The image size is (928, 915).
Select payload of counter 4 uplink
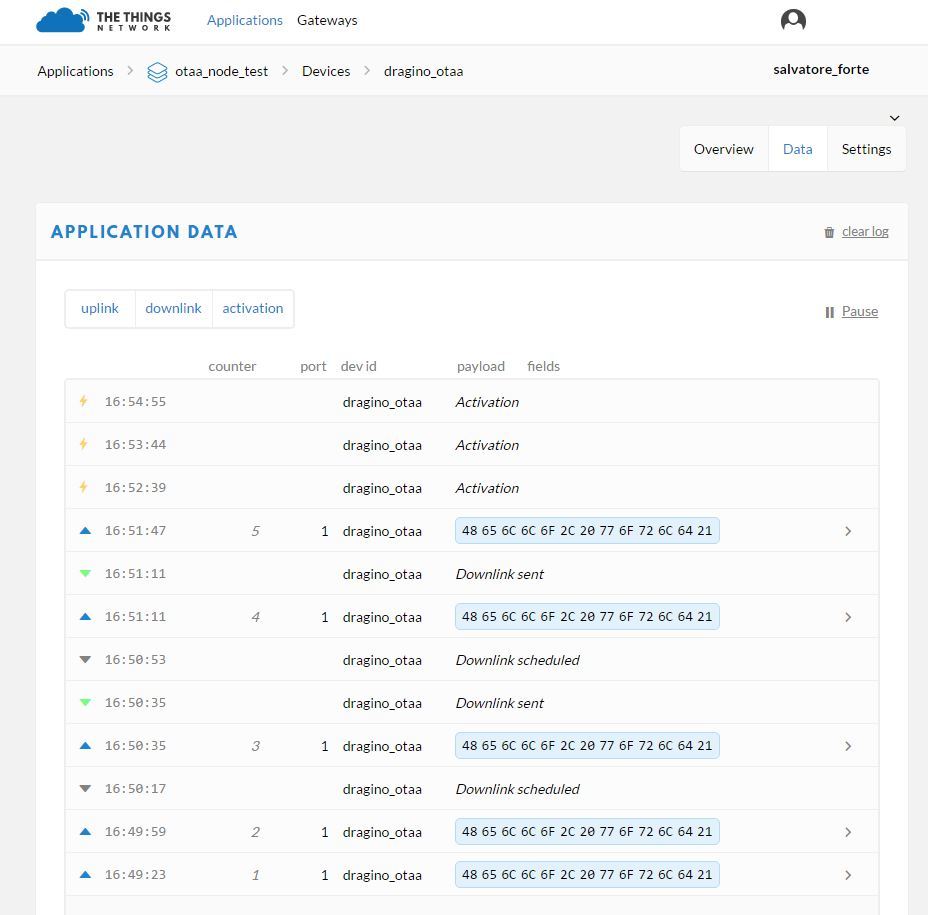[x=587, y=617]
